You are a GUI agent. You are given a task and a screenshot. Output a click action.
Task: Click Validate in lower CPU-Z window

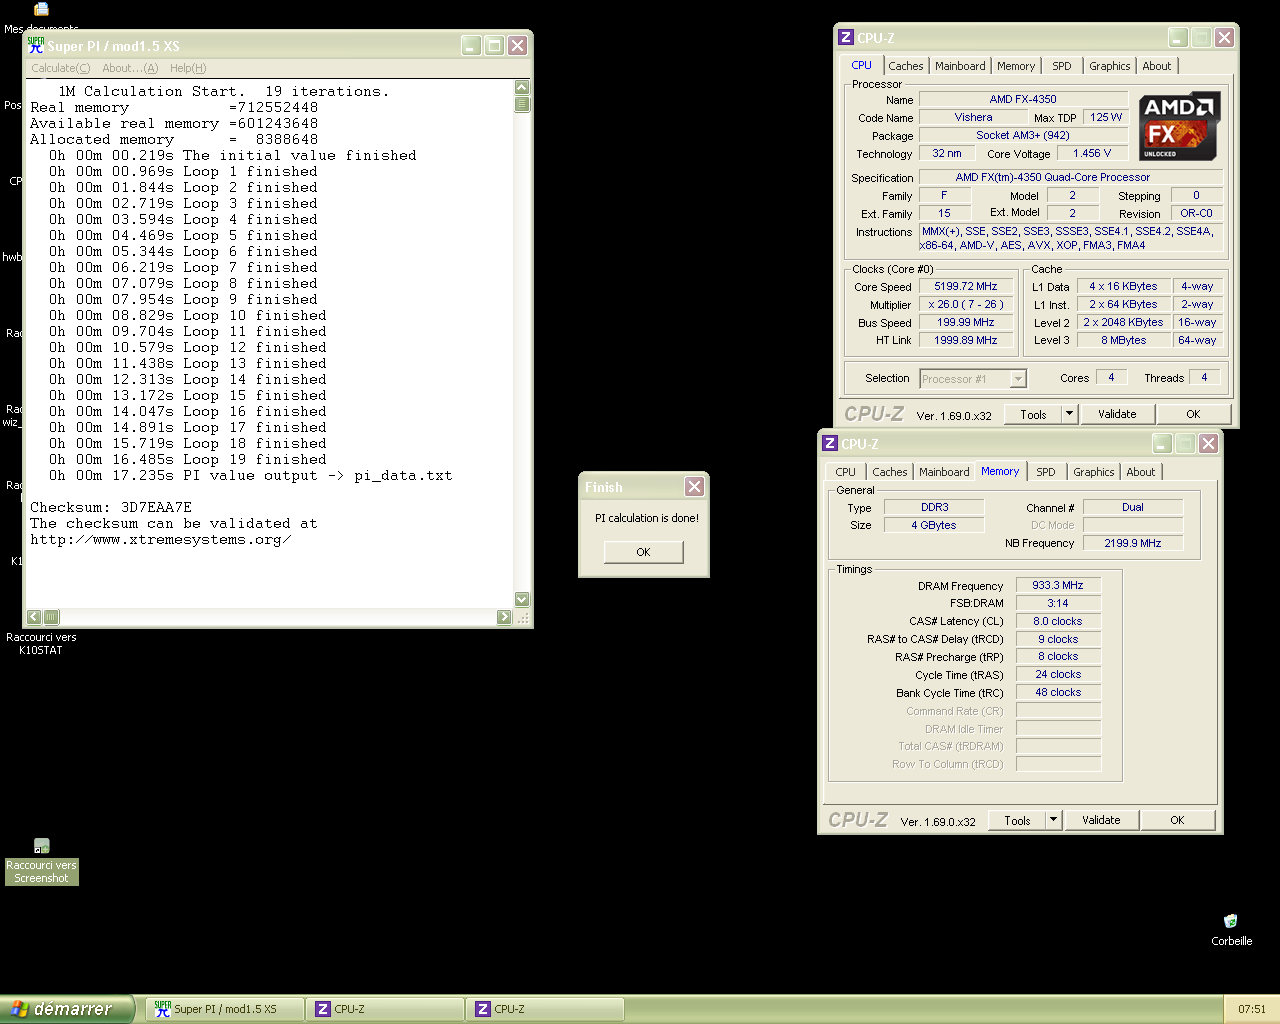click(1101, 820)
